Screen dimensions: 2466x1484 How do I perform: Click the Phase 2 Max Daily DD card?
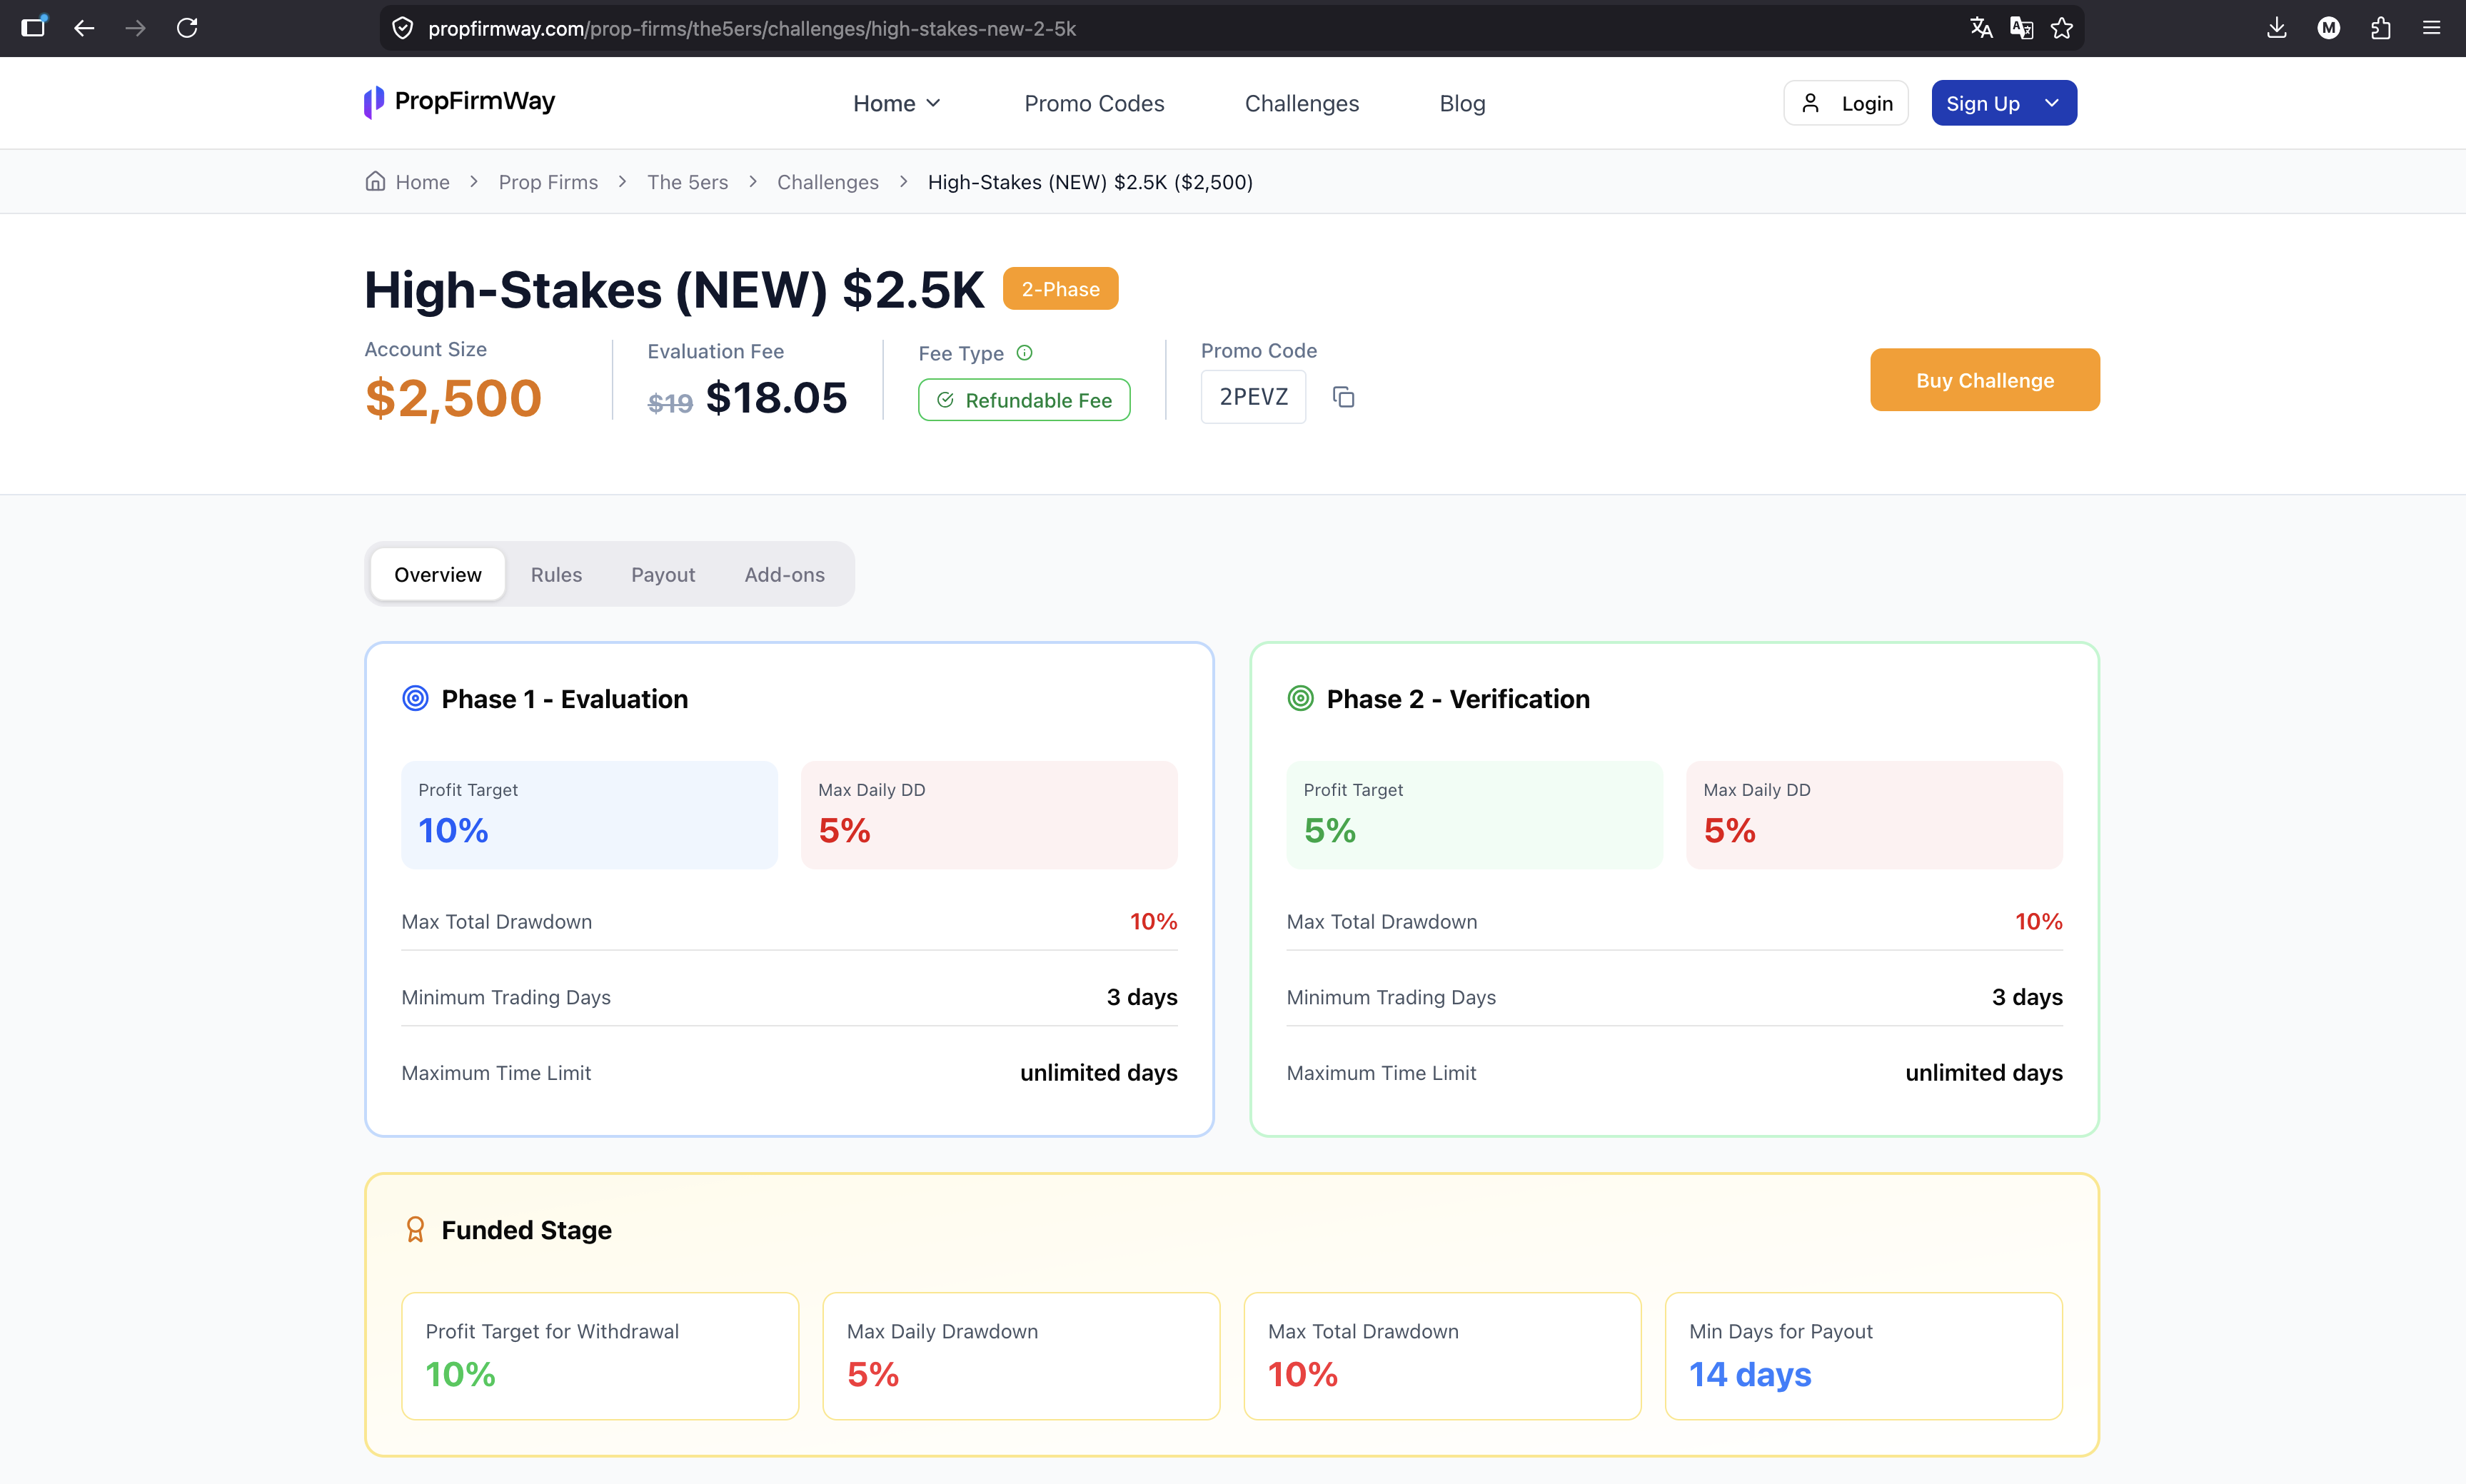1874,815
